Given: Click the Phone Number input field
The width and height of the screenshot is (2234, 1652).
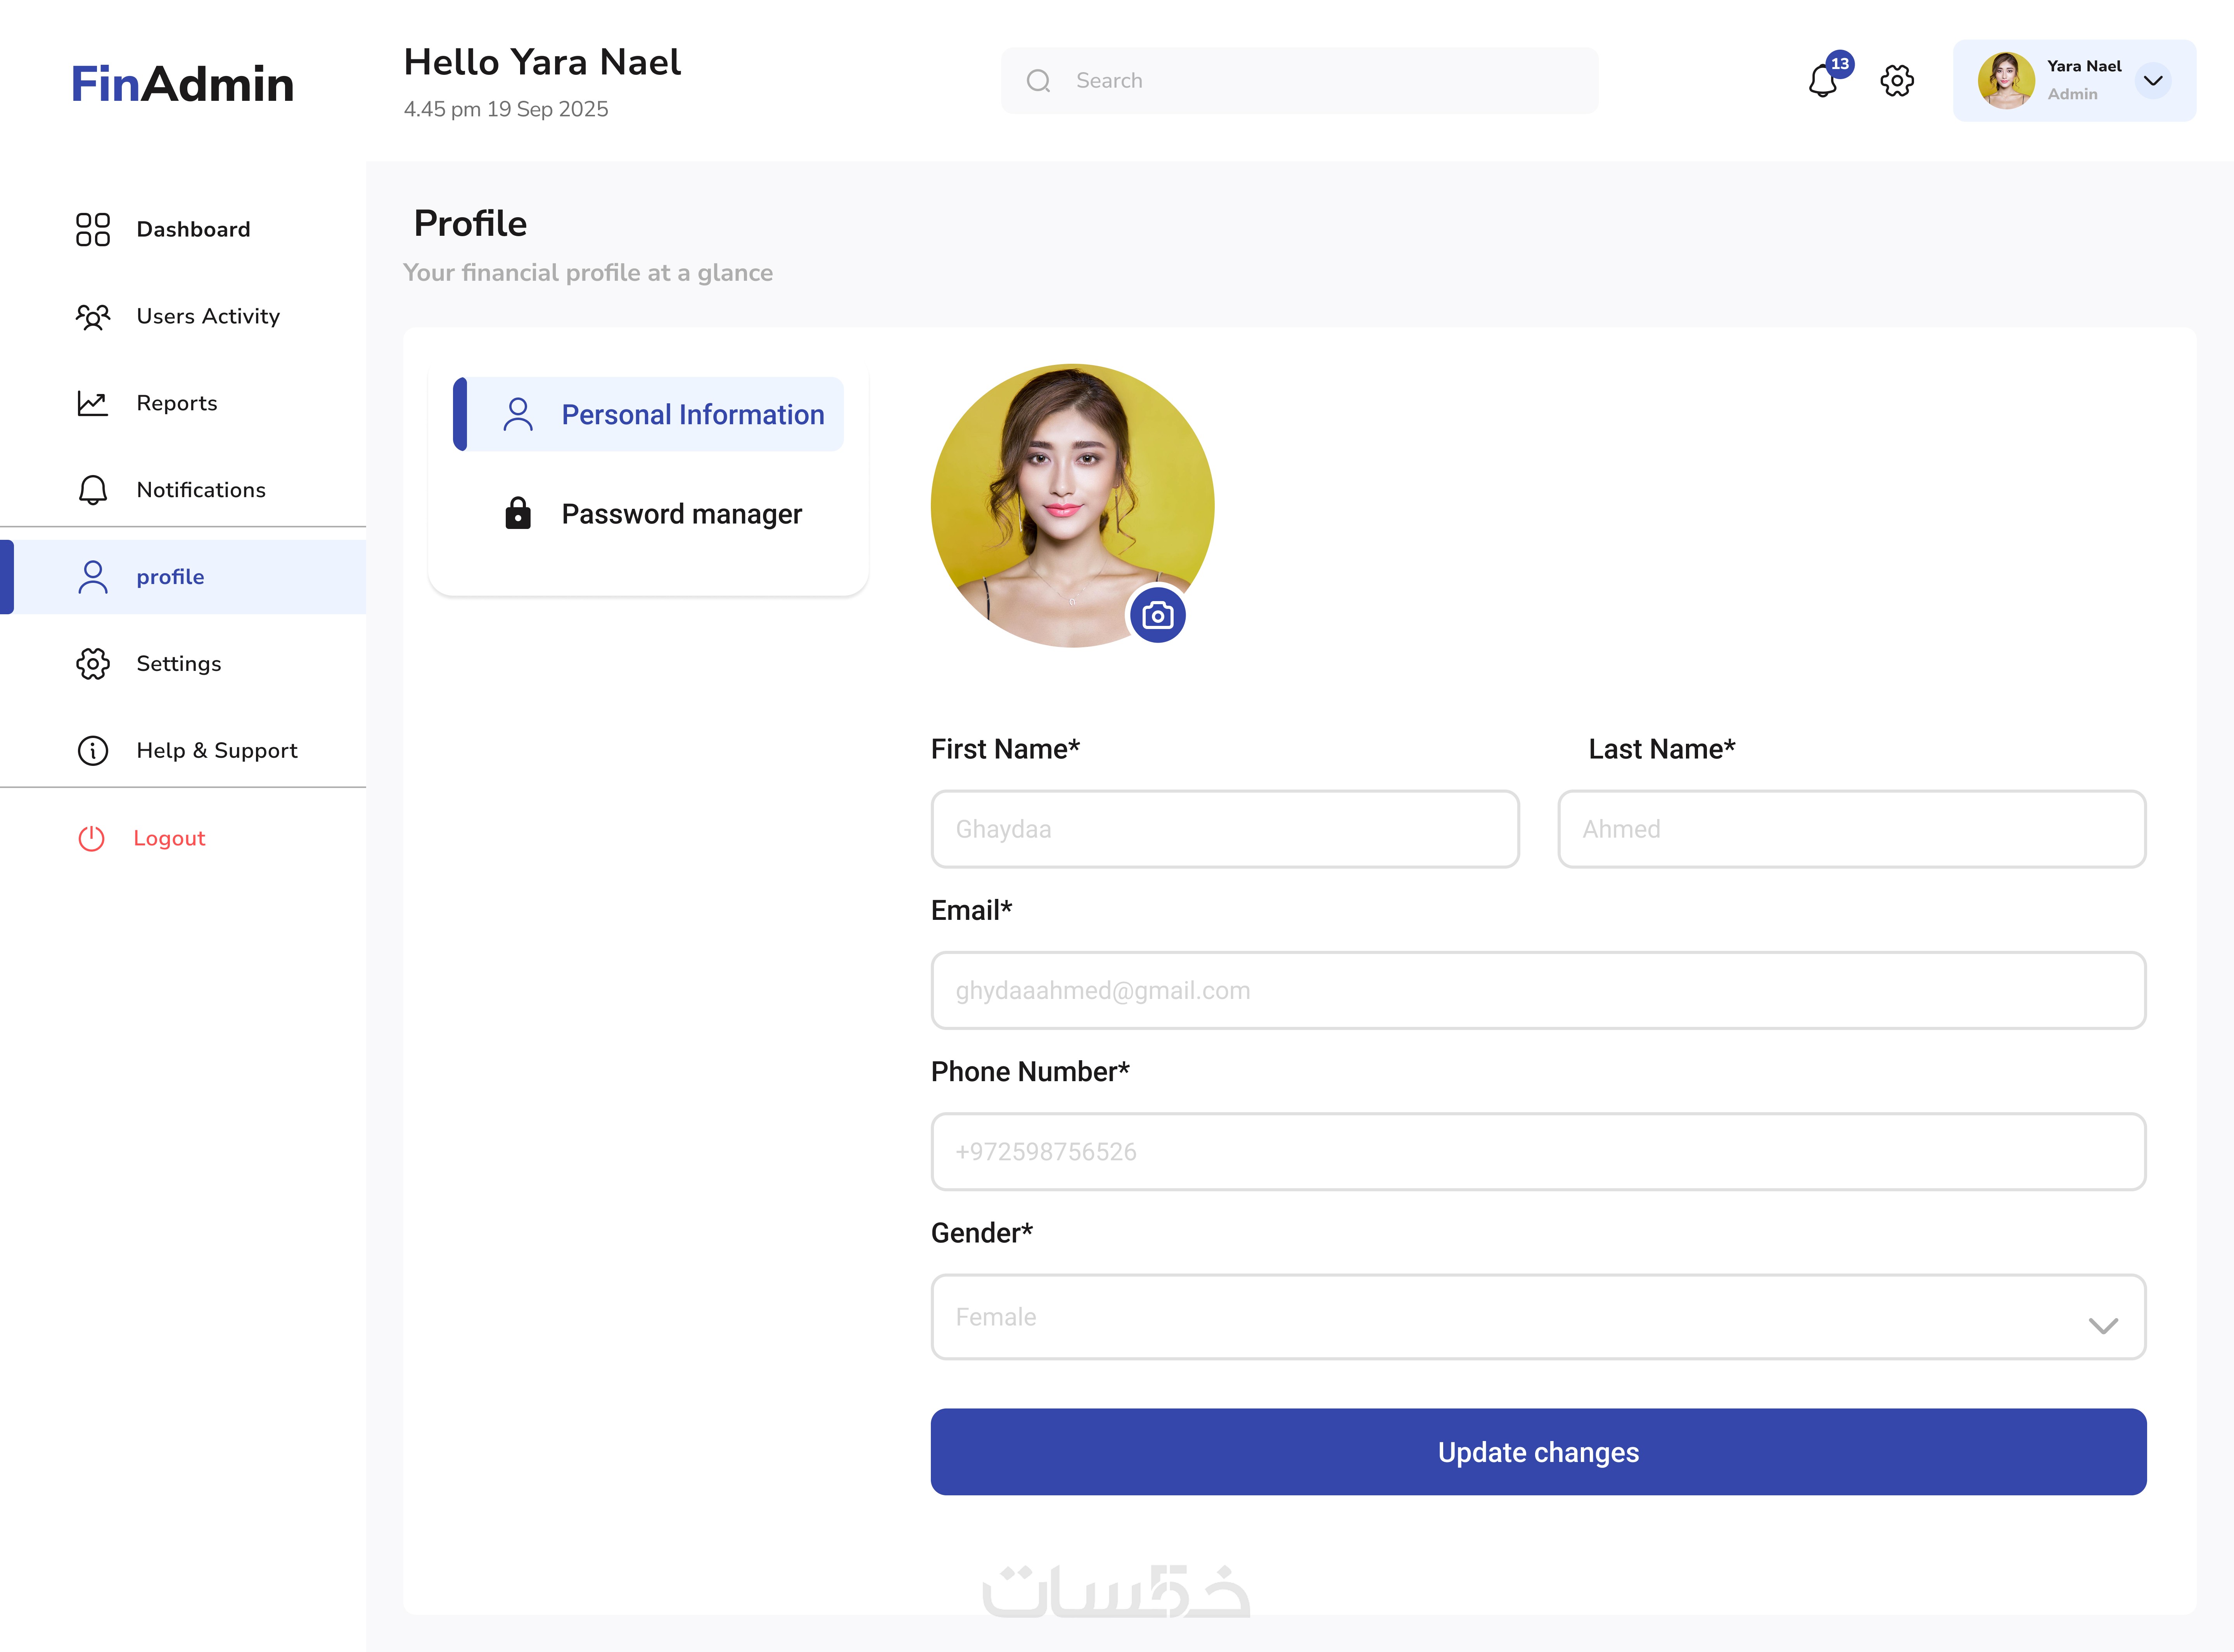Looking at the screenshot, I should click(x=1538, y=1152).
